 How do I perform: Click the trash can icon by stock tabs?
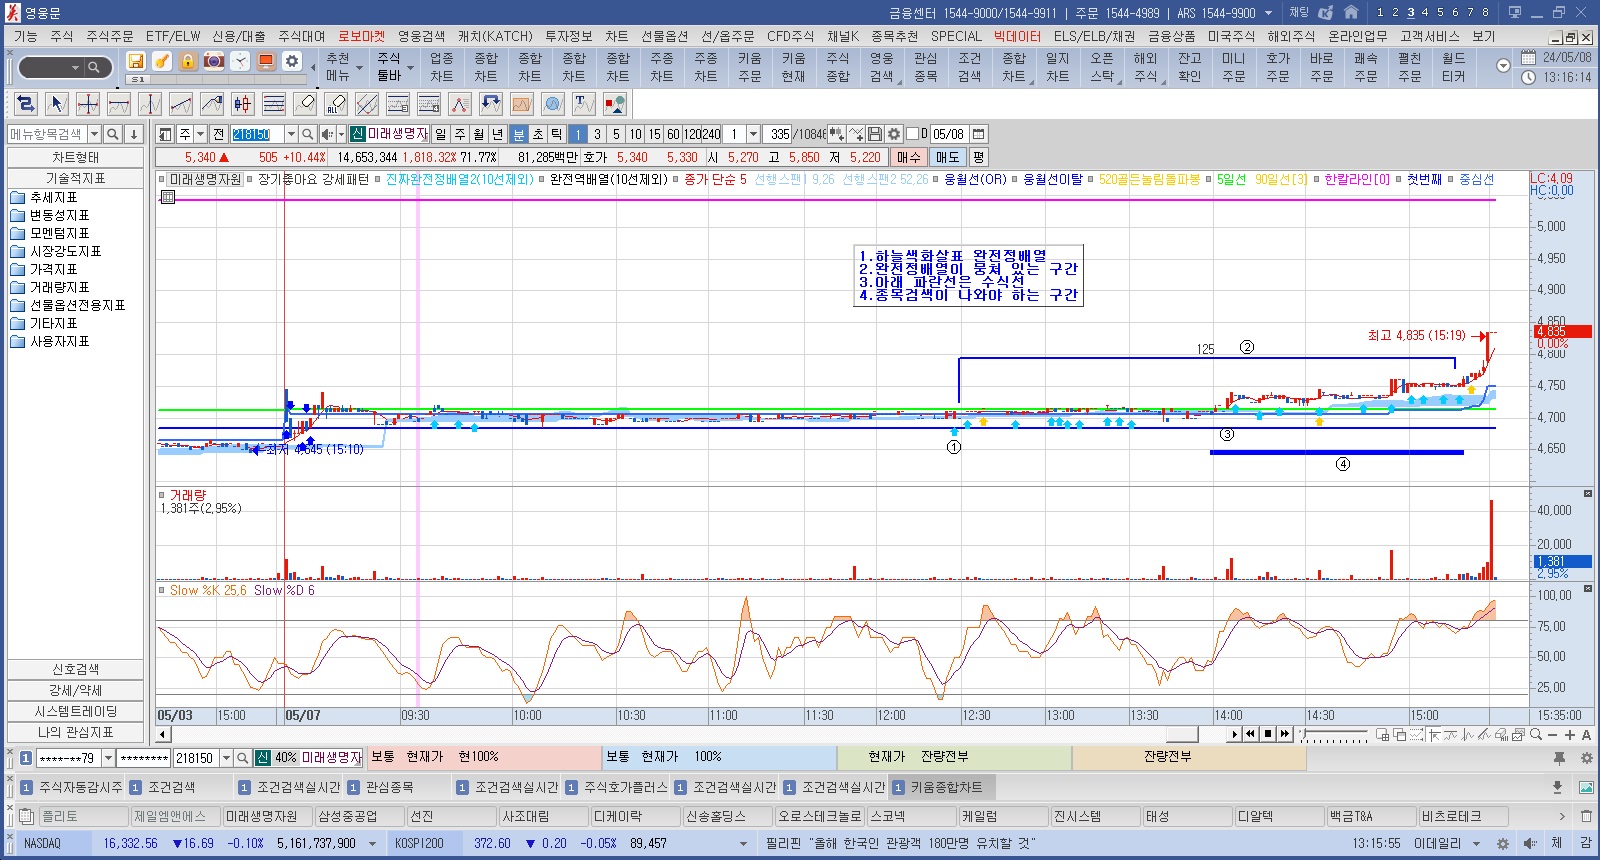point(1586,816)
